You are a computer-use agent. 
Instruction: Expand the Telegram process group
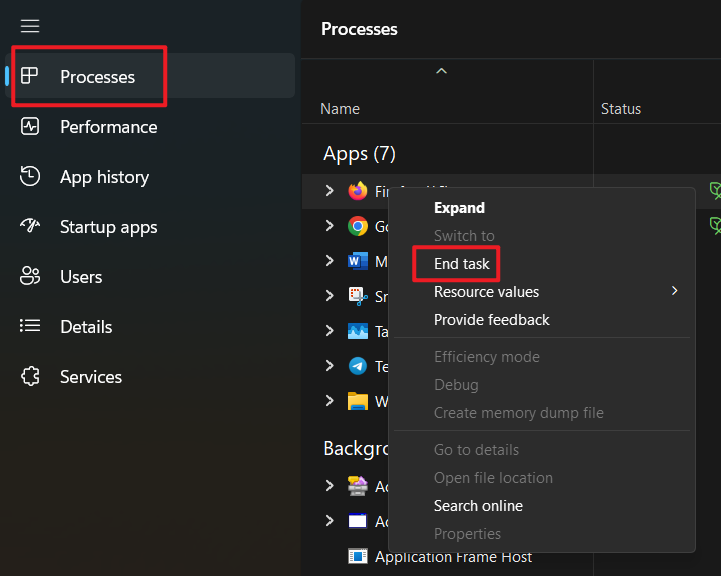[x=329, y=365]
